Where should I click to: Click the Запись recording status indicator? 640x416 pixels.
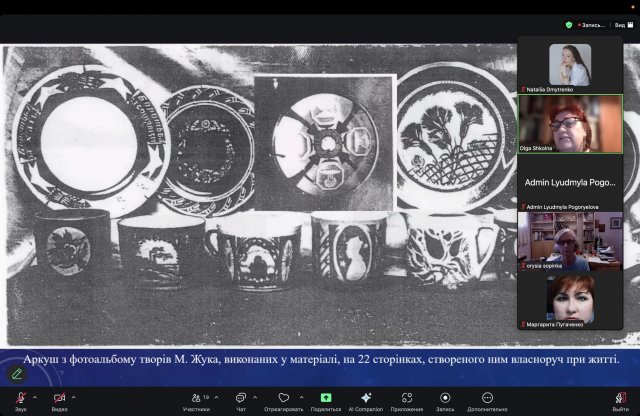593,24
